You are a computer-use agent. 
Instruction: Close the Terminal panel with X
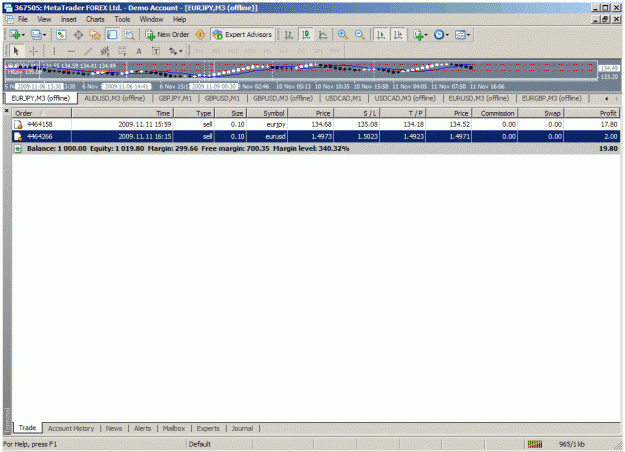pos(6,110)
